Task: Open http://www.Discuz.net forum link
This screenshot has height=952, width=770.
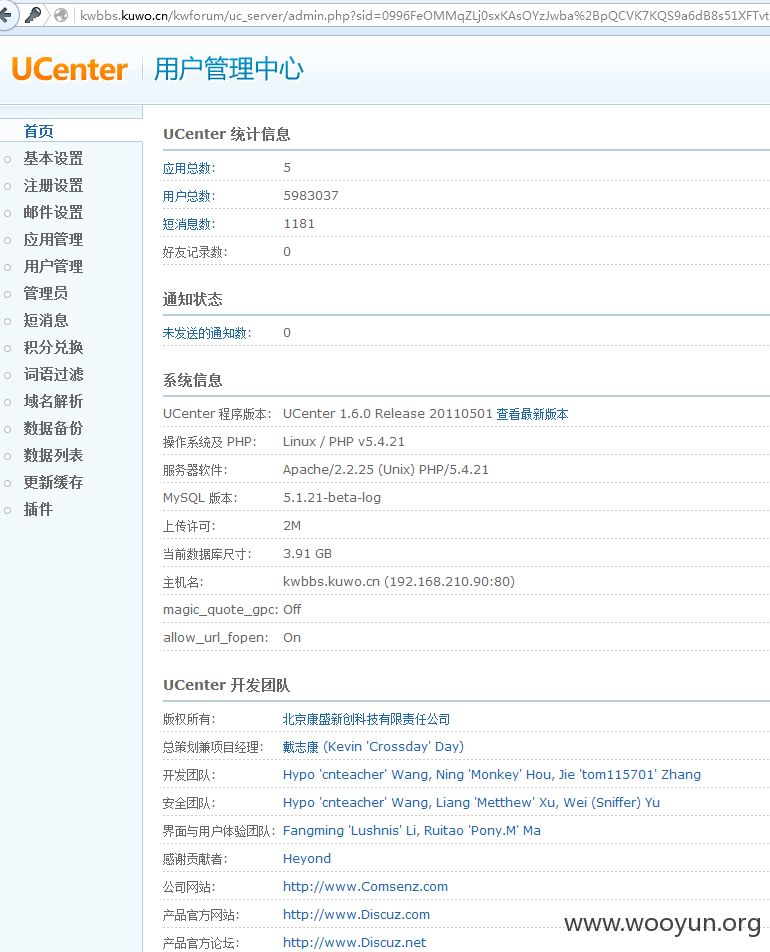Action: 354,942
